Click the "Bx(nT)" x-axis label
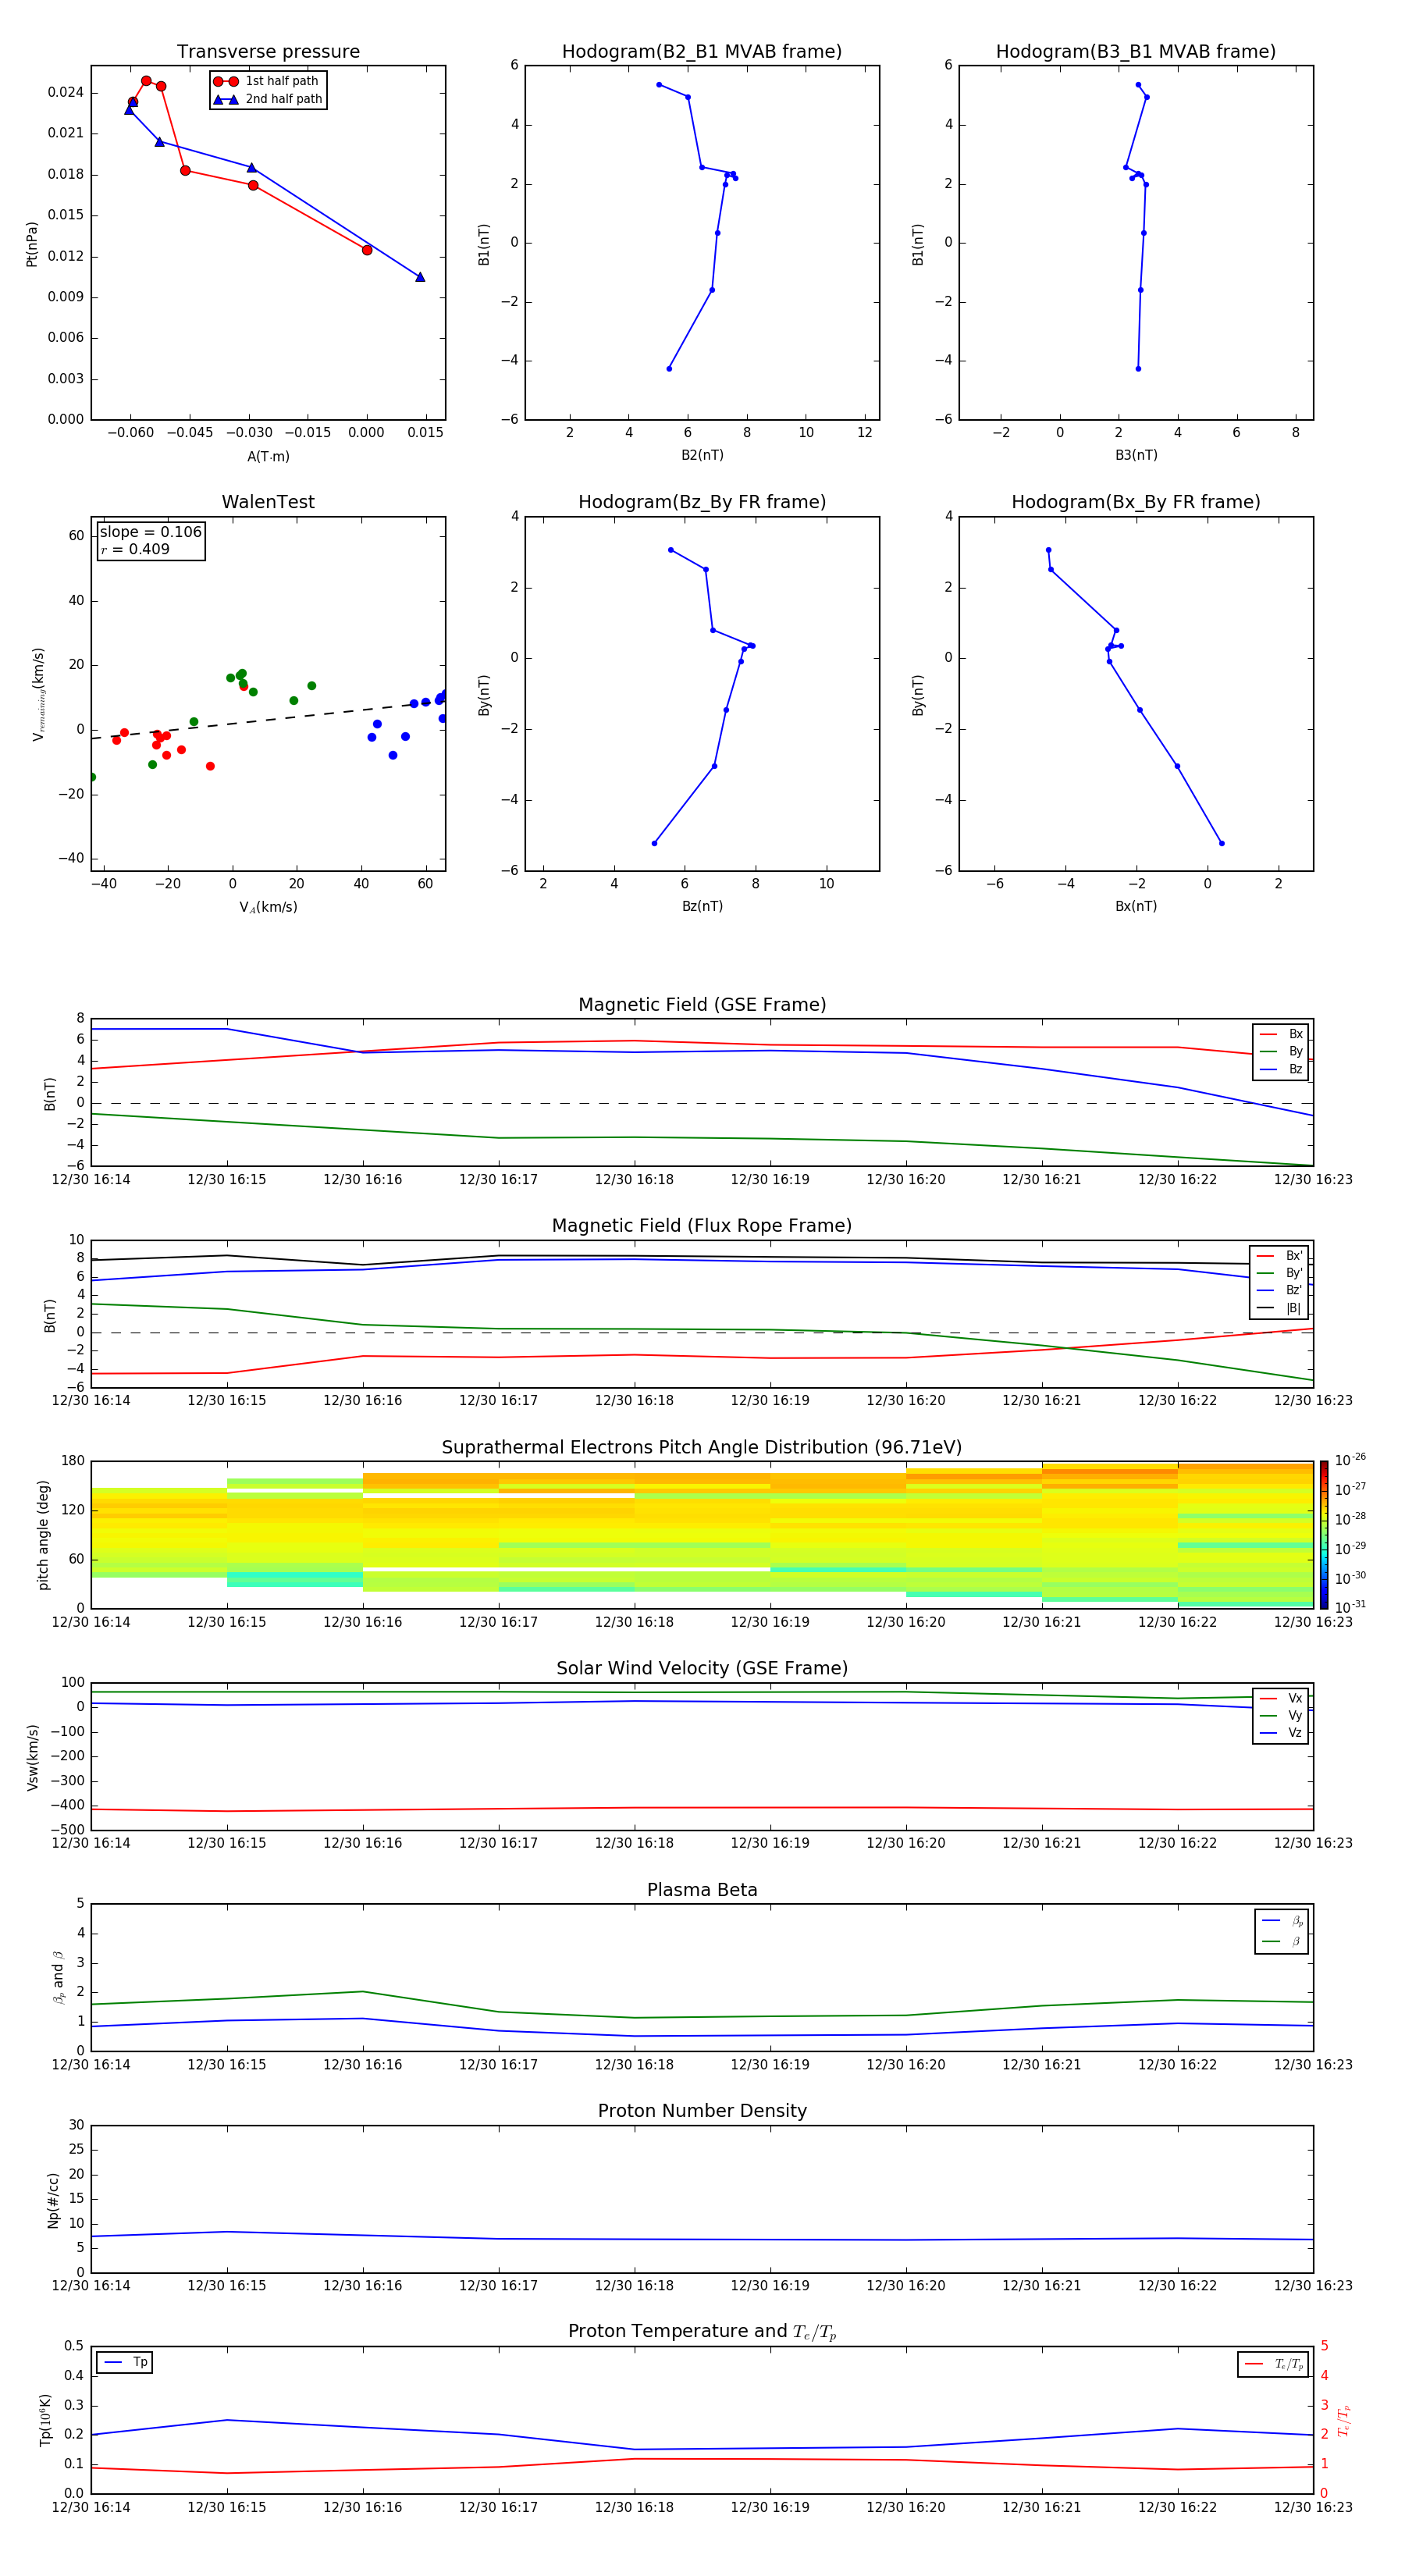 (1136, 906)
